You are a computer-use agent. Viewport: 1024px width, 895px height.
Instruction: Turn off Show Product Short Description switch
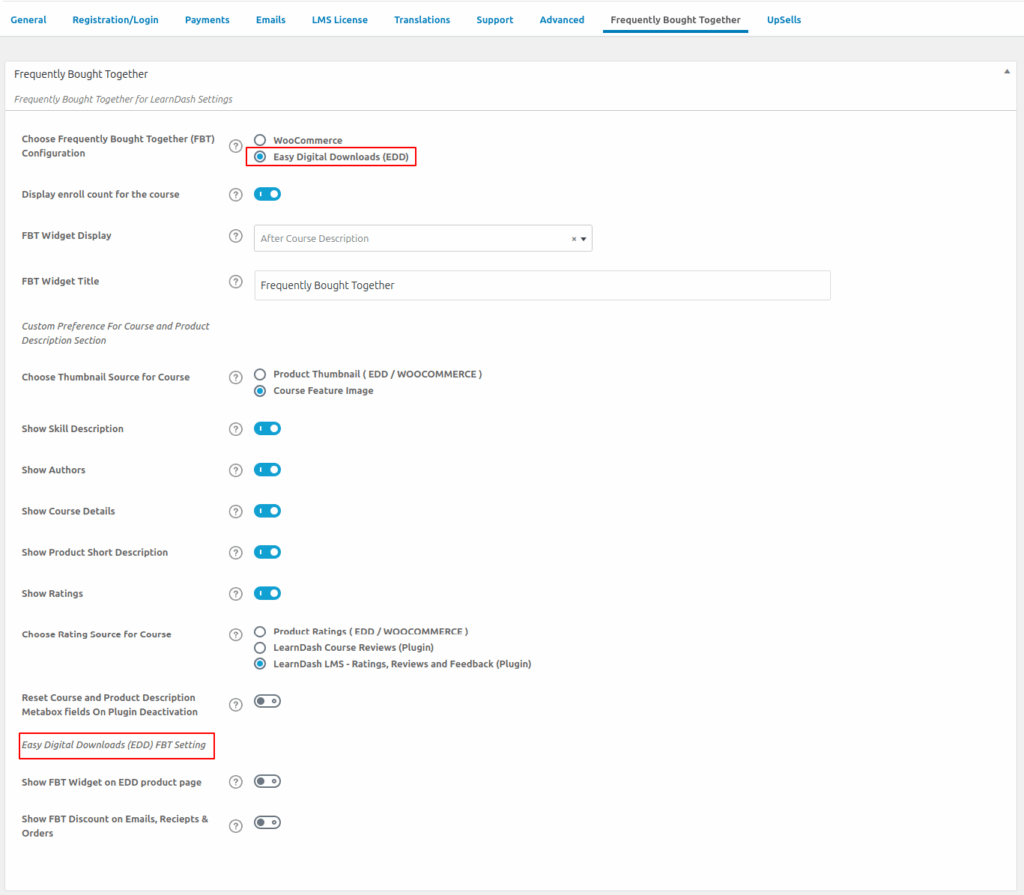pyautogui.click(x=267, y=552)
